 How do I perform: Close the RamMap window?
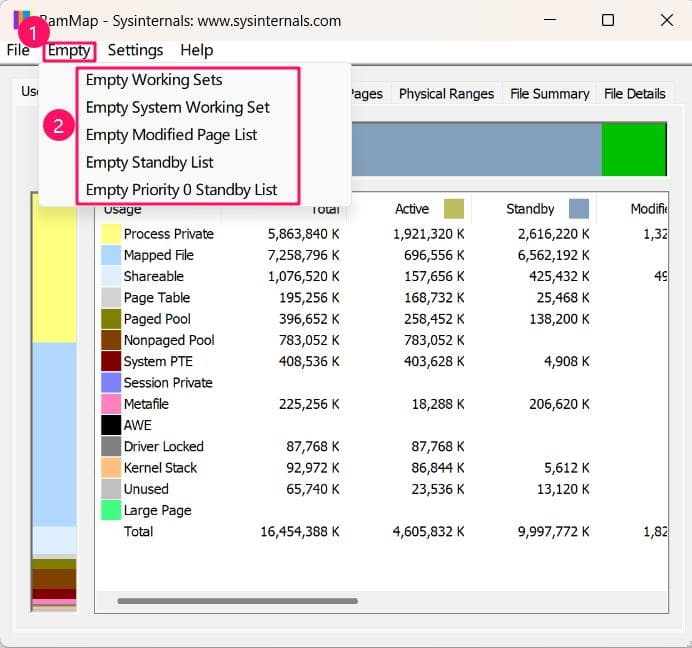pos(666,20)
